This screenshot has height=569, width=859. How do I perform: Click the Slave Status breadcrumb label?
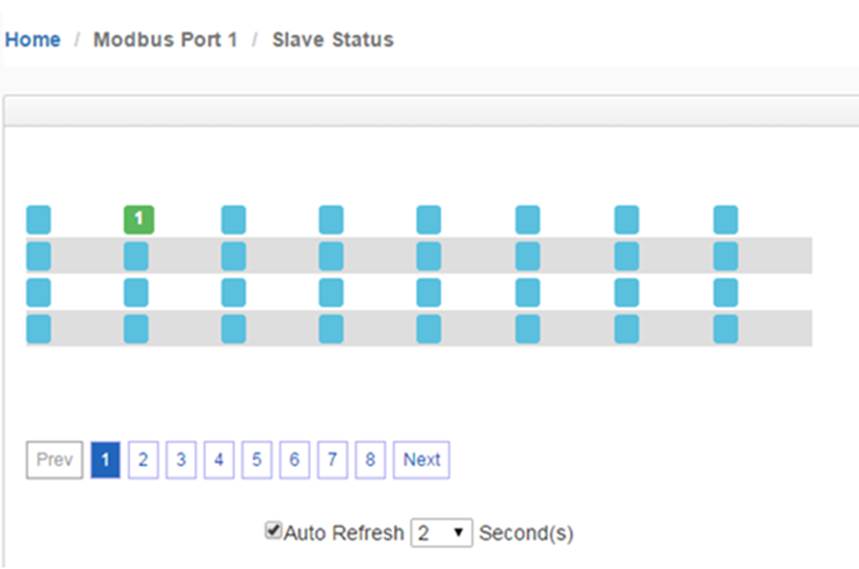[x=333, y=39]
